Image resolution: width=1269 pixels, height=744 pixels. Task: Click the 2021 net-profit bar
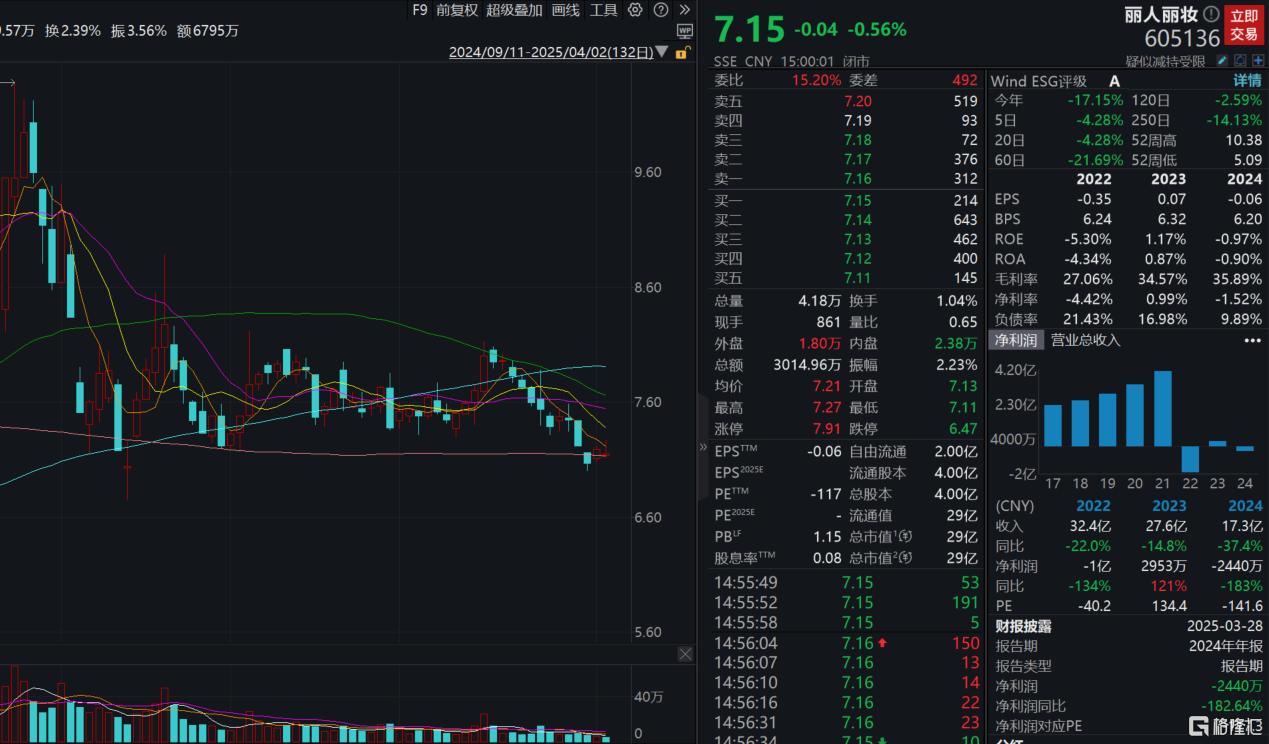click(1162, 409)
